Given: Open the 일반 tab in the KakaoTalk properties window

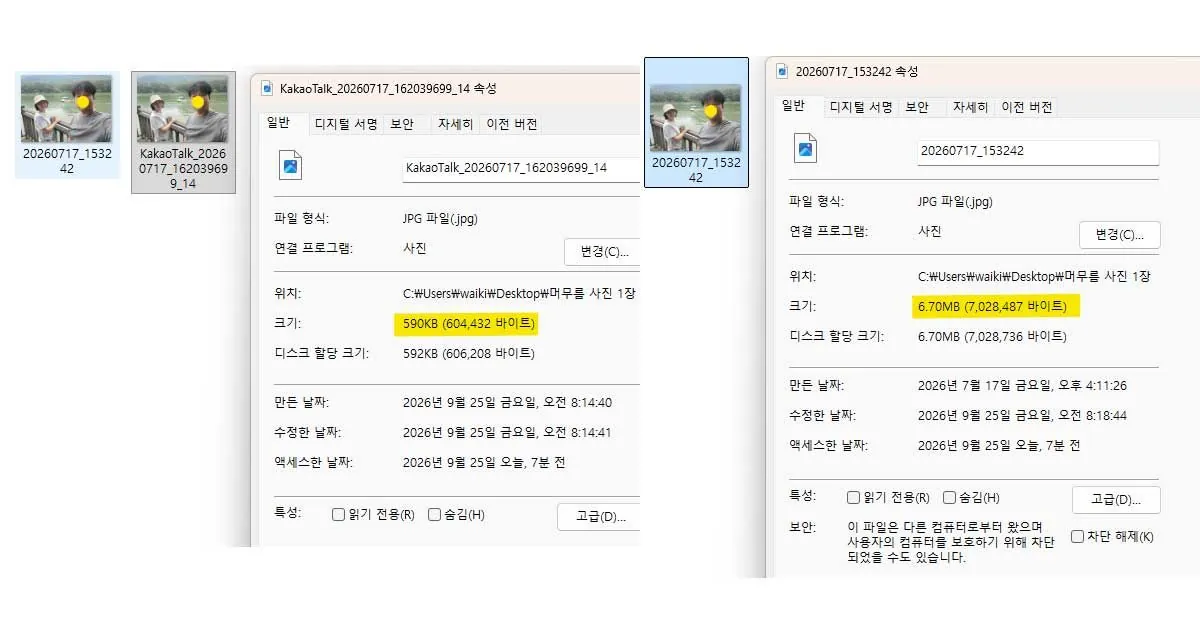Looking at the screenshot, I should coord(279,124).
